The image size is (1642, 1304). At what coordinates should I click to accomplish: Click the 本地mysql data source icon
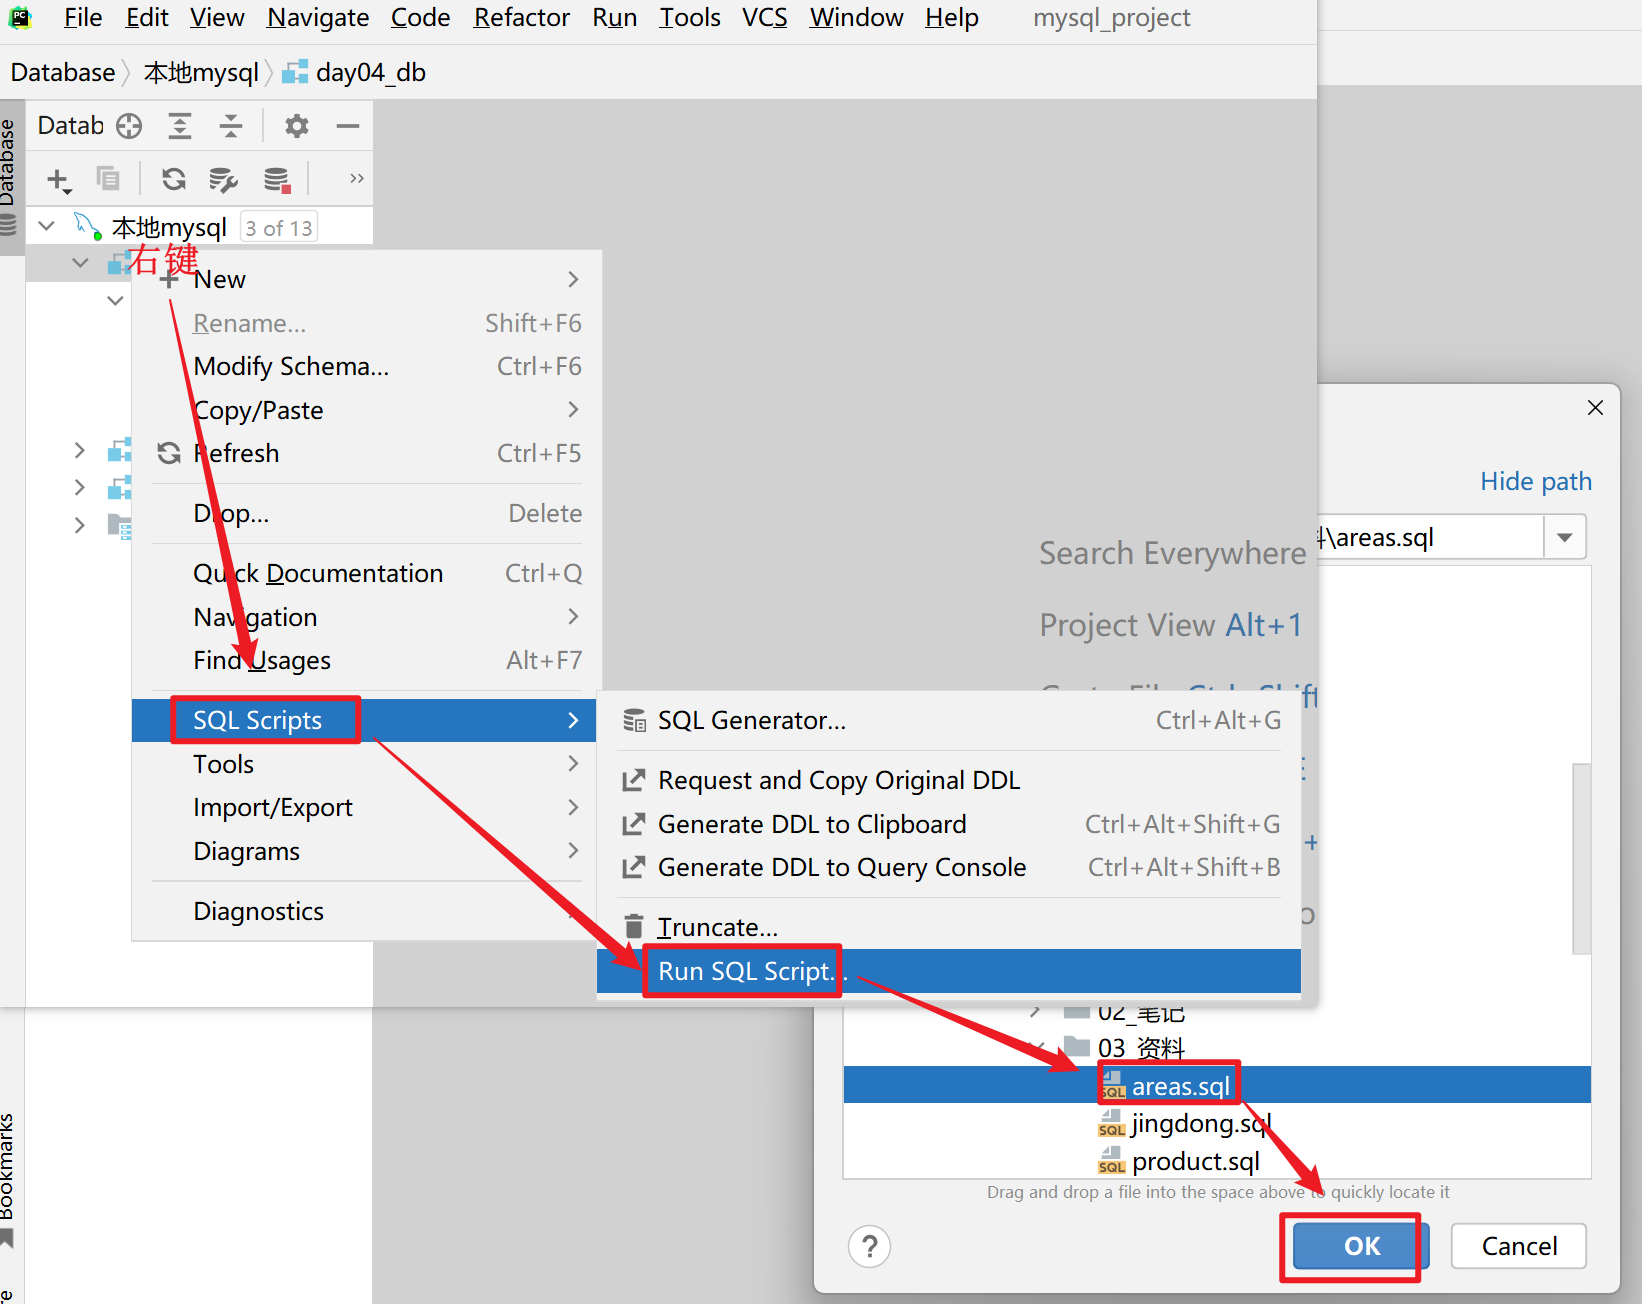tap(88, 227)
